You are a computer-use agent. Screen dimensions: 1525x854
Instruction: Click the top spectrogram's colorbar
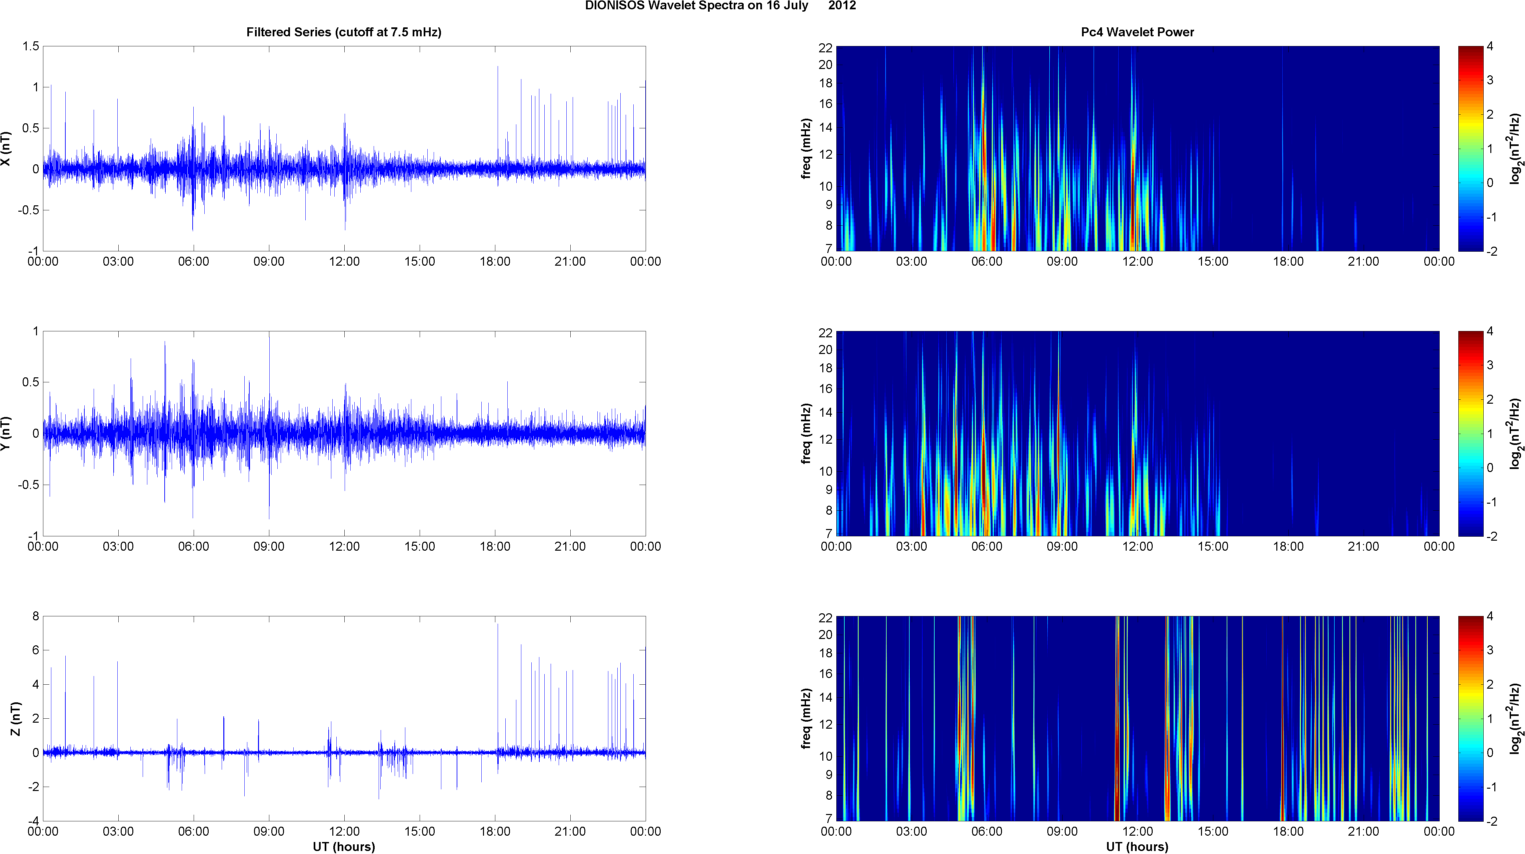pos(1470,148)
